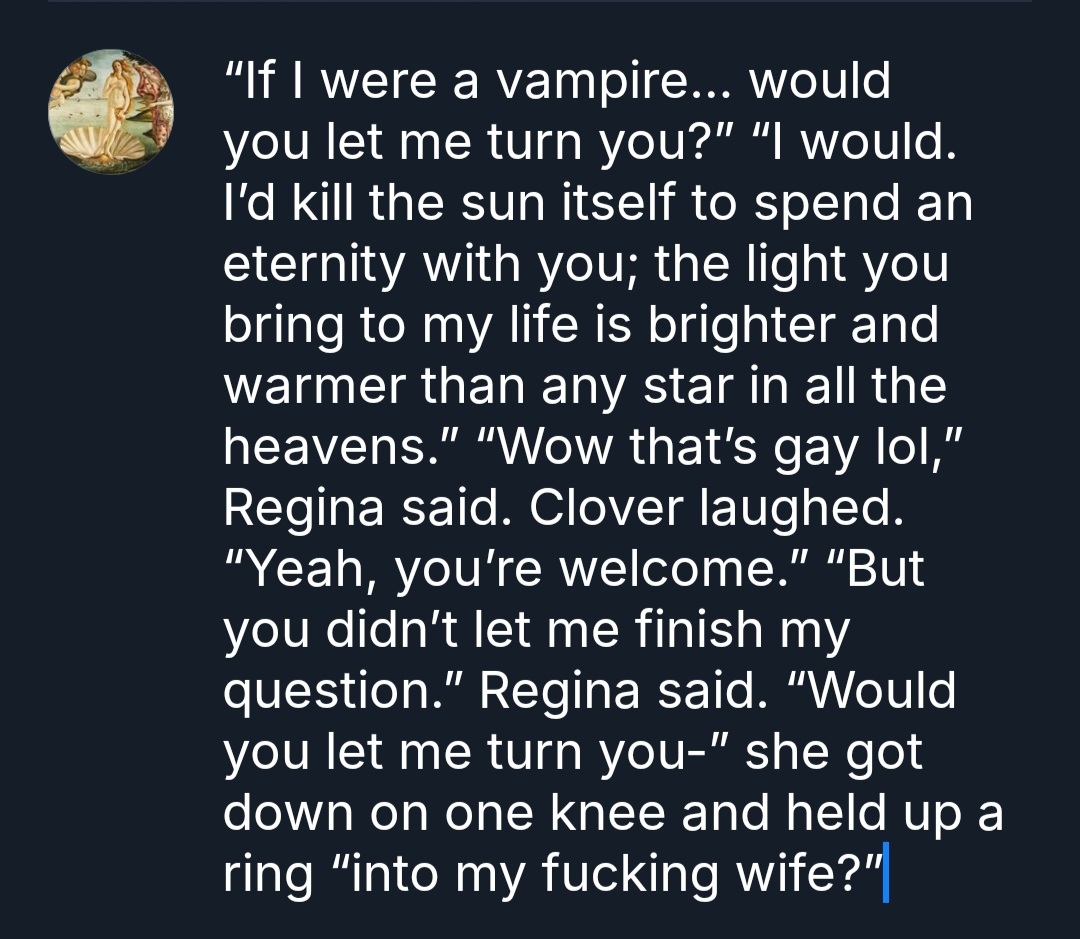Click on the word "spend"

tap(813, 204)
